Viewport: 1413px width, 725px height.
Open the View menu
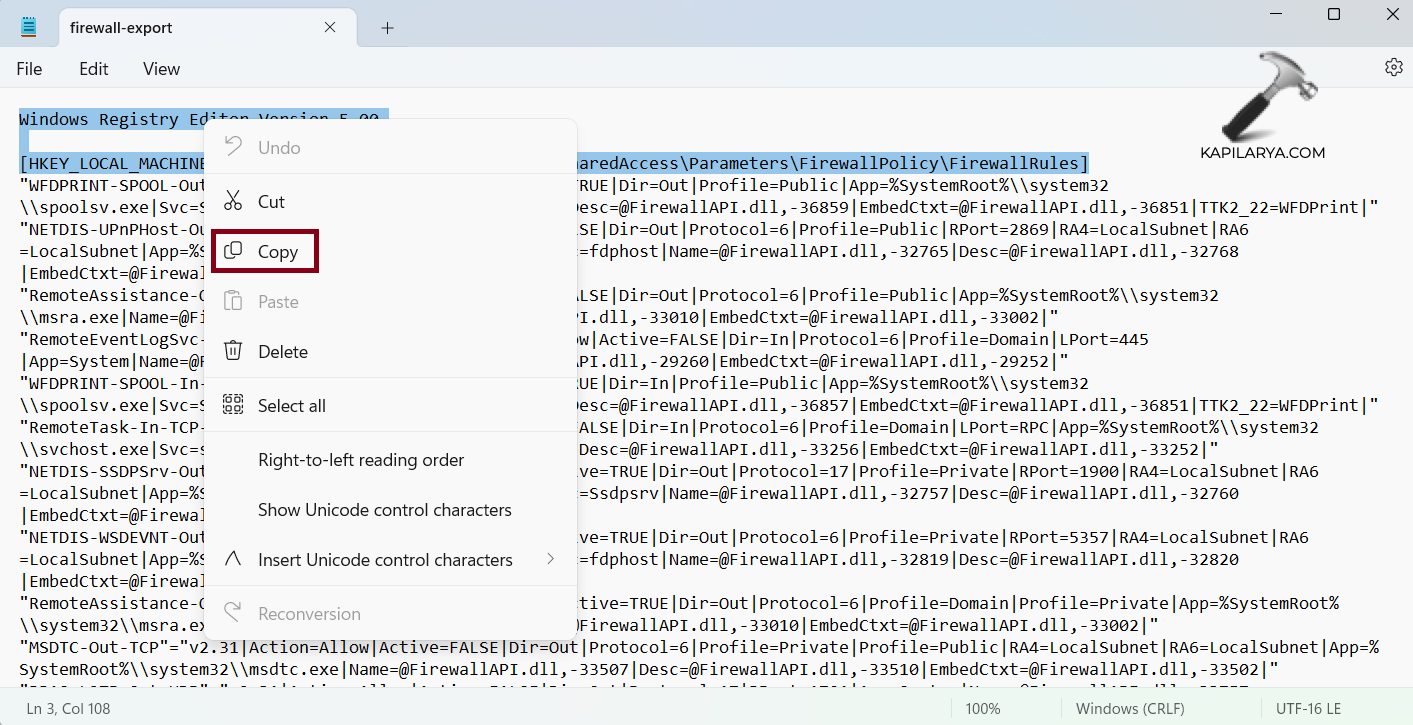point(161,69)
